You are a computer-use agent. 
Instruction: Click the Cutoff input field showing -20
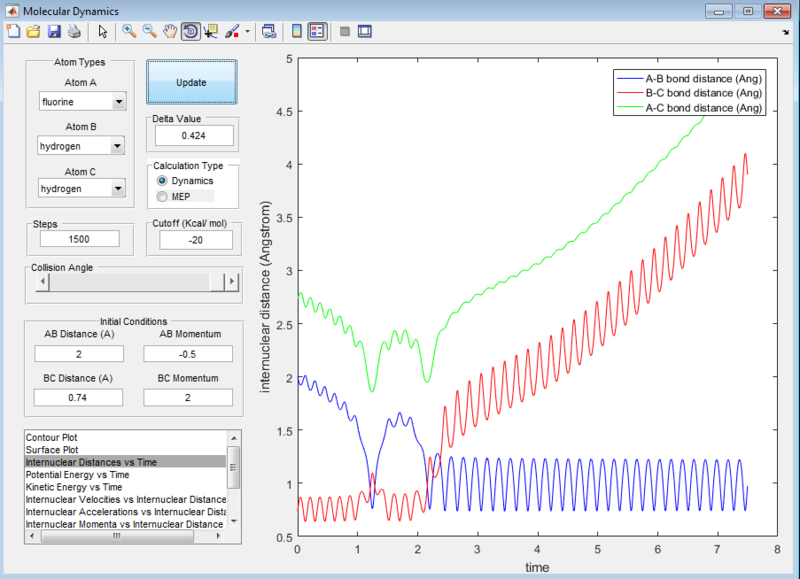(196, 240)
